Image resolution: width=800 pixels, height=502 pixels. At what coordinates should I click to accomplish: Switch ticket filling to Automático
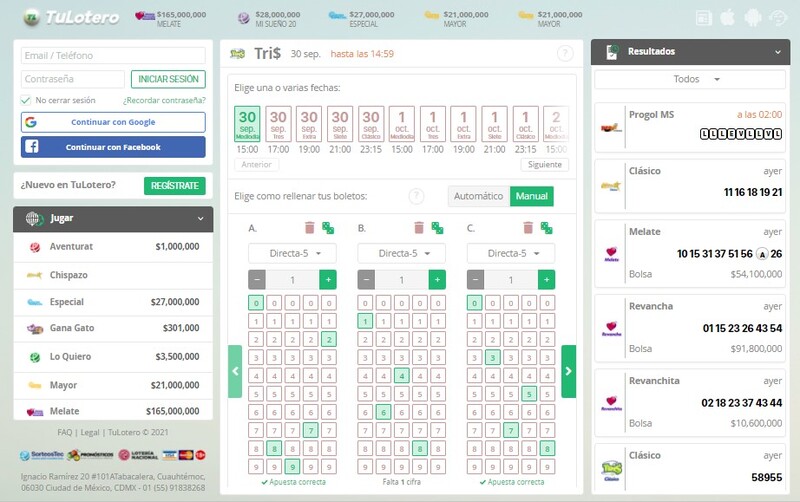point(478,196)
